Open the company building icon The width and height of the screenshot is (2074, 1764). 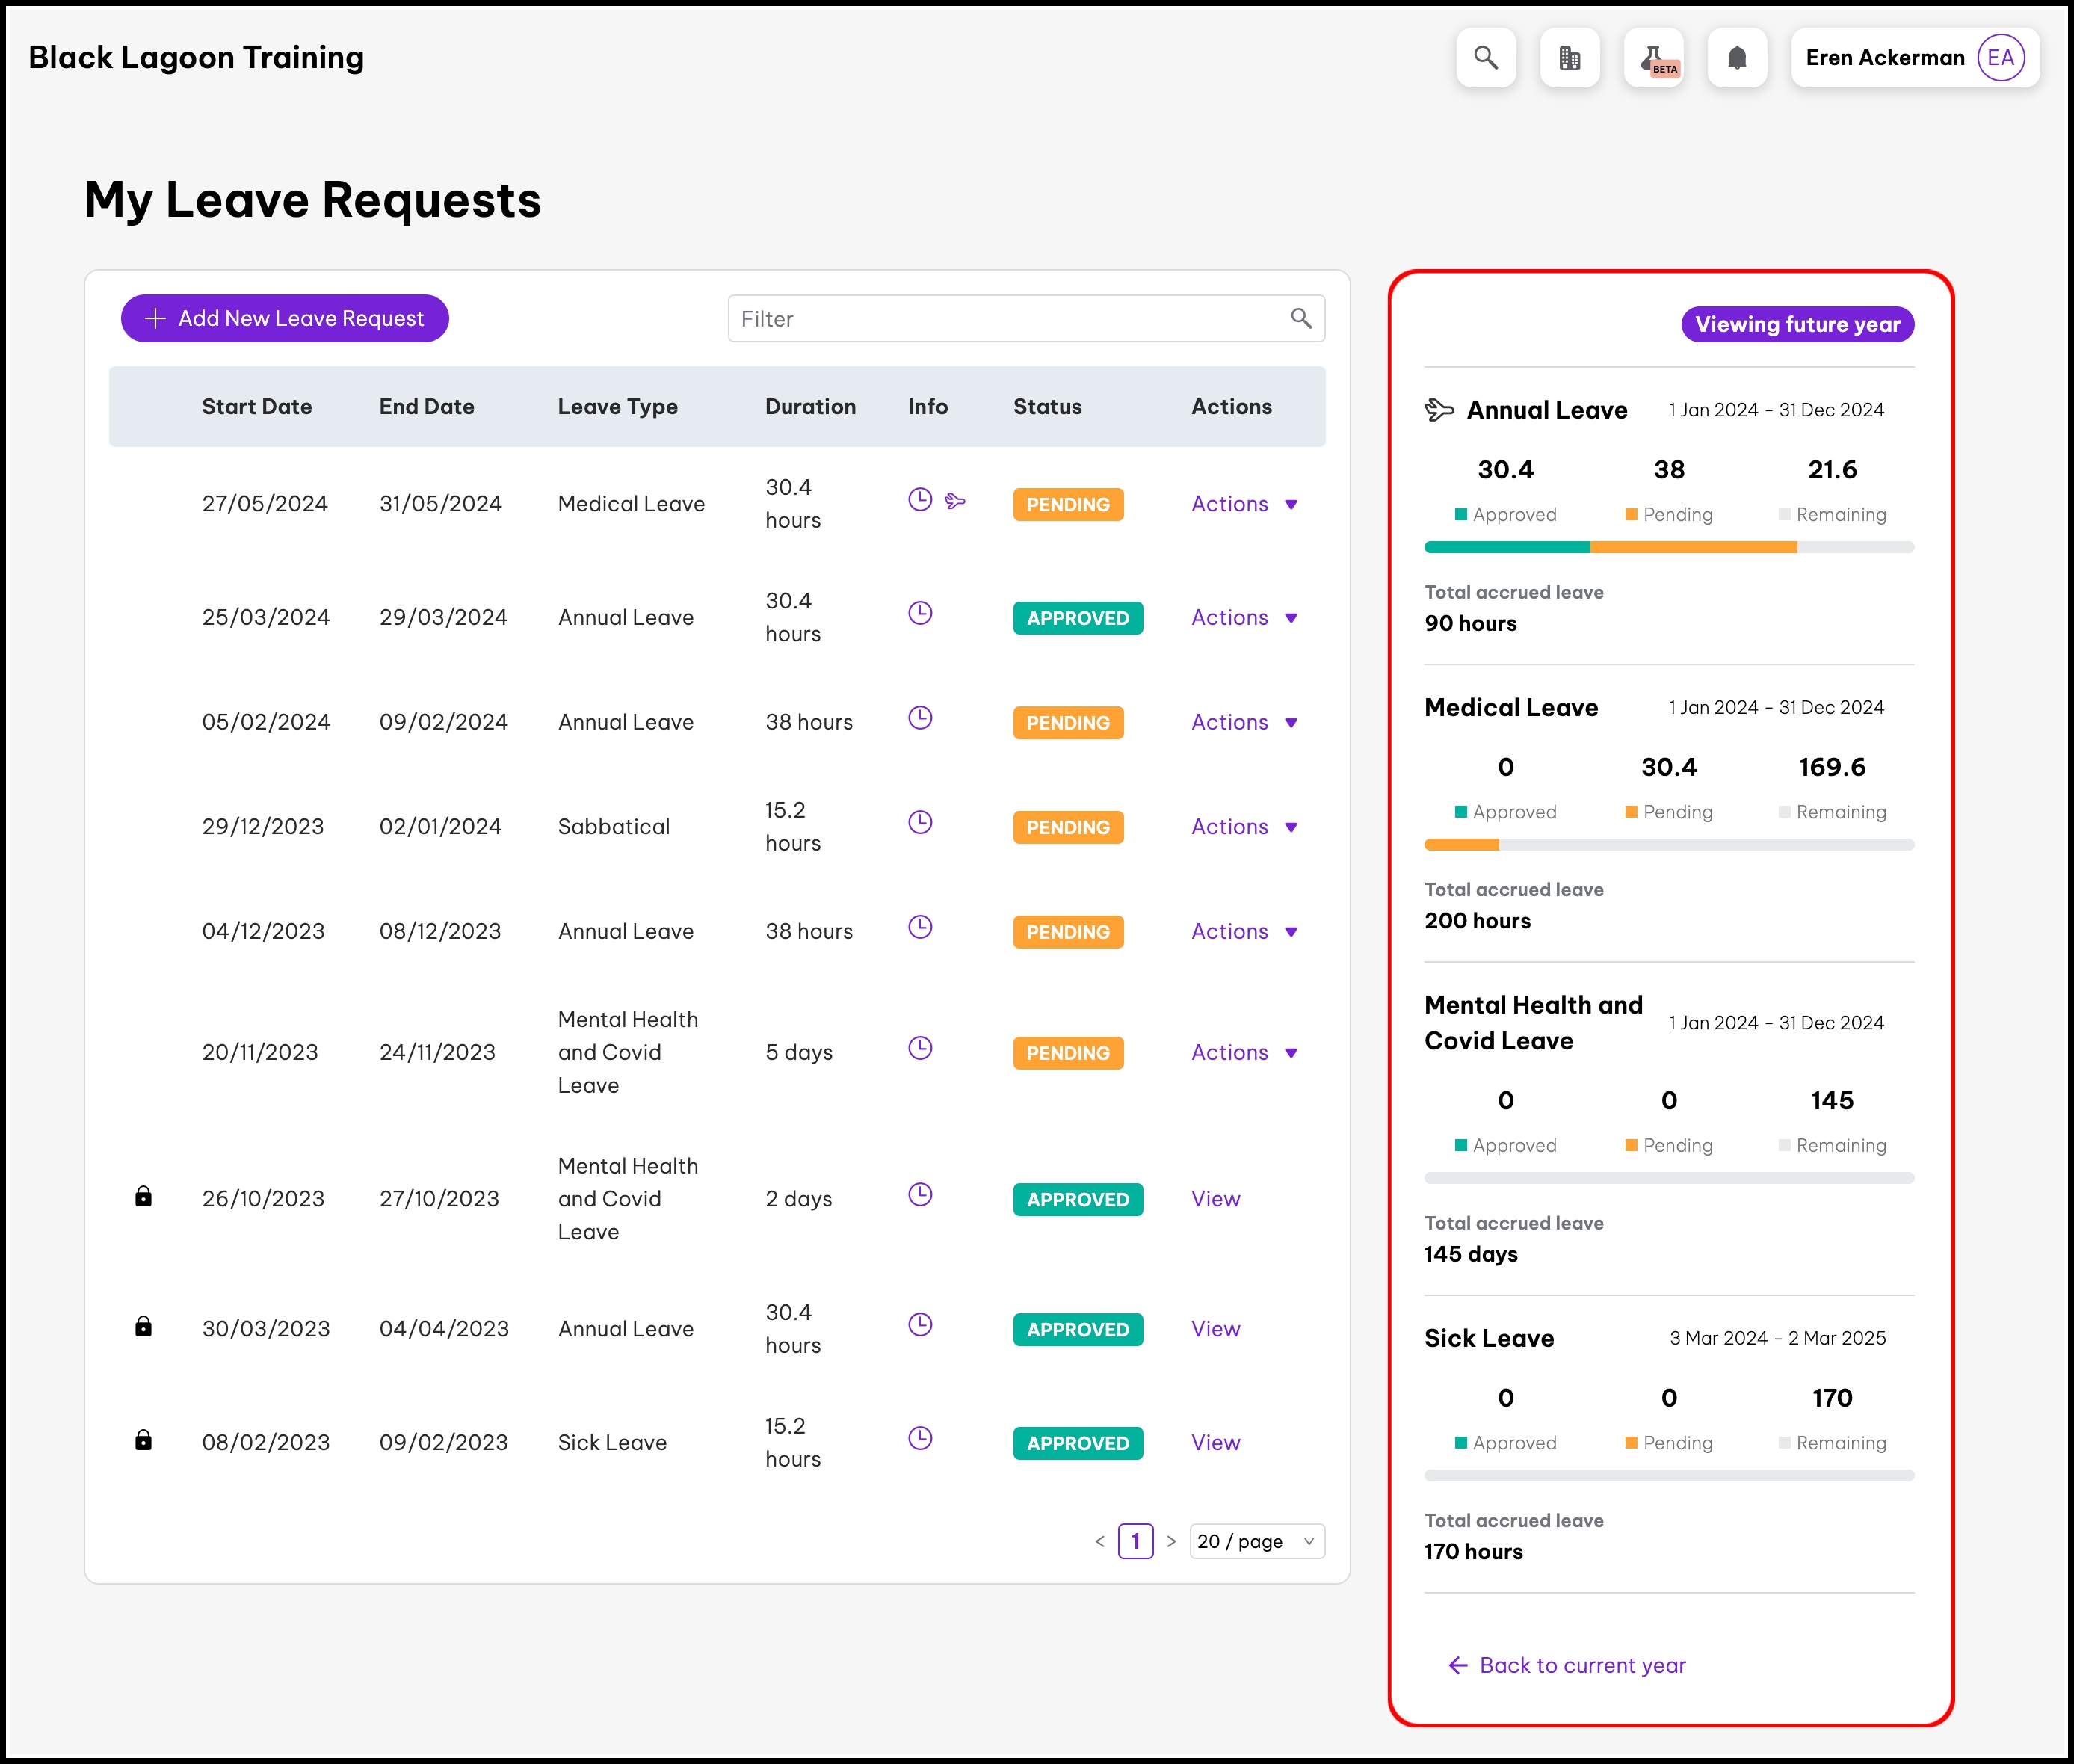[1569, 58]
